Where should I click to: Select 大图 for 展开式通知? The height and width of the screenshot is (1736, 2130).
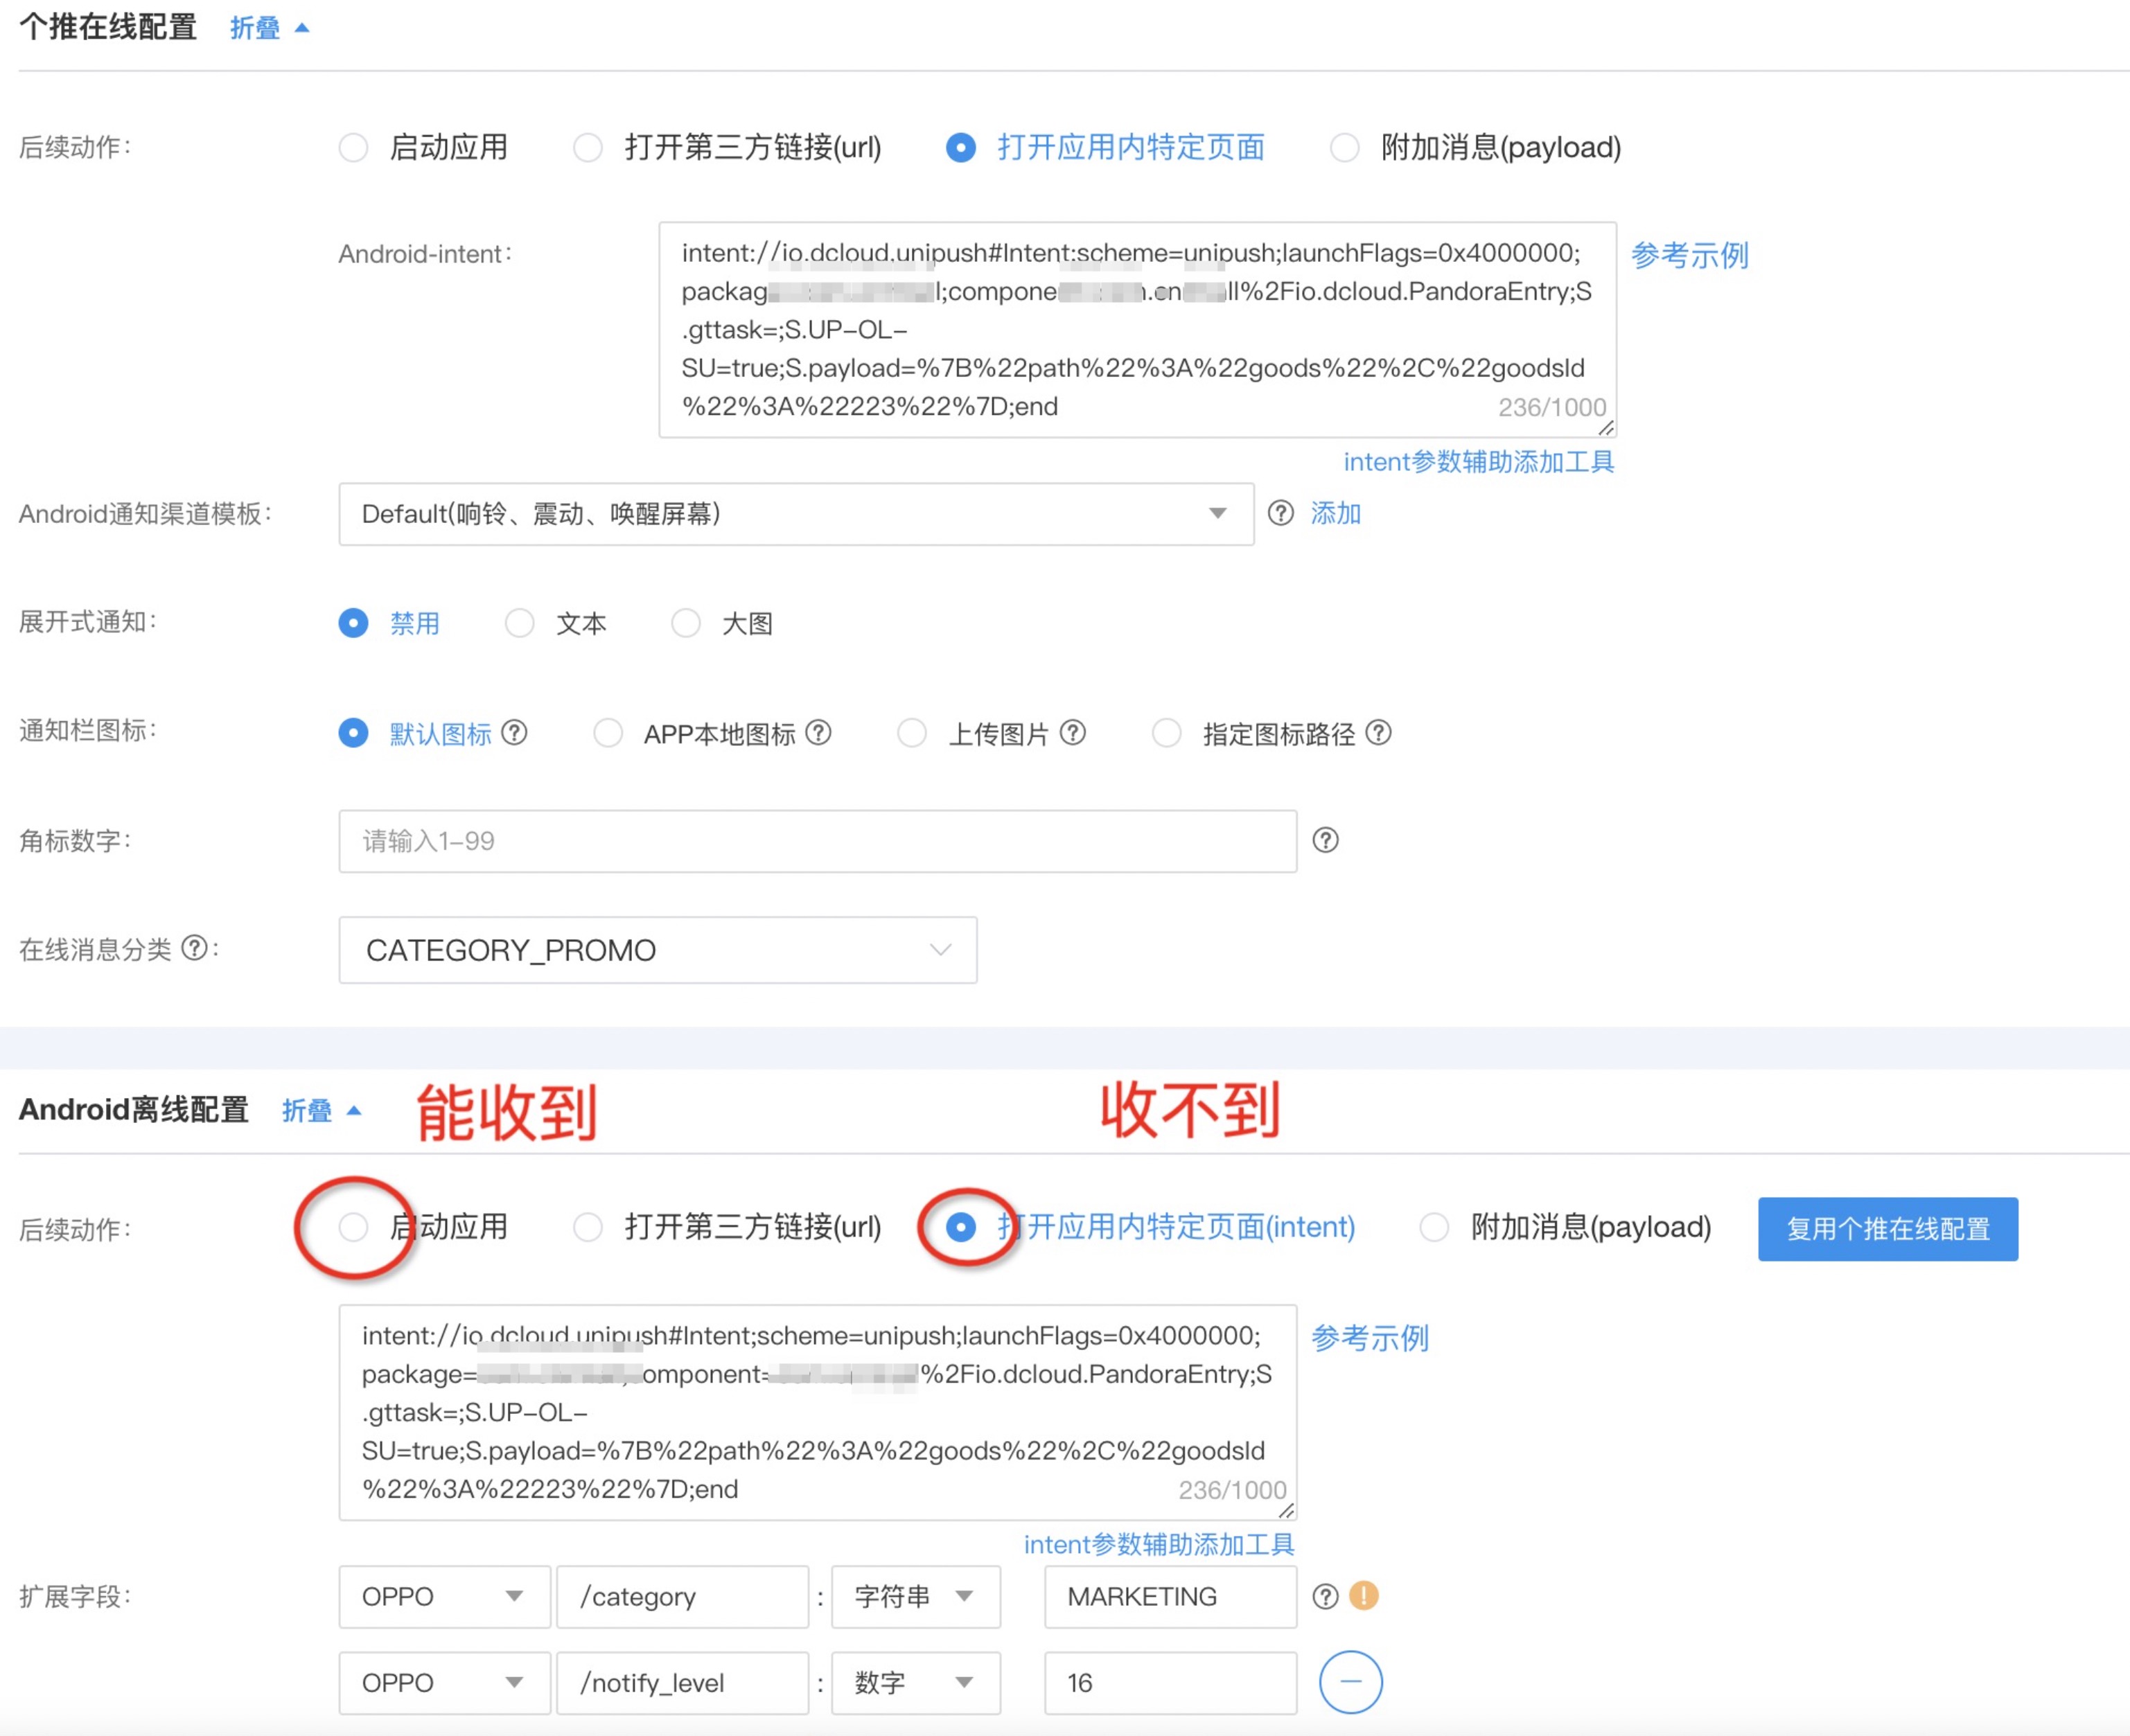coord(686,623)
